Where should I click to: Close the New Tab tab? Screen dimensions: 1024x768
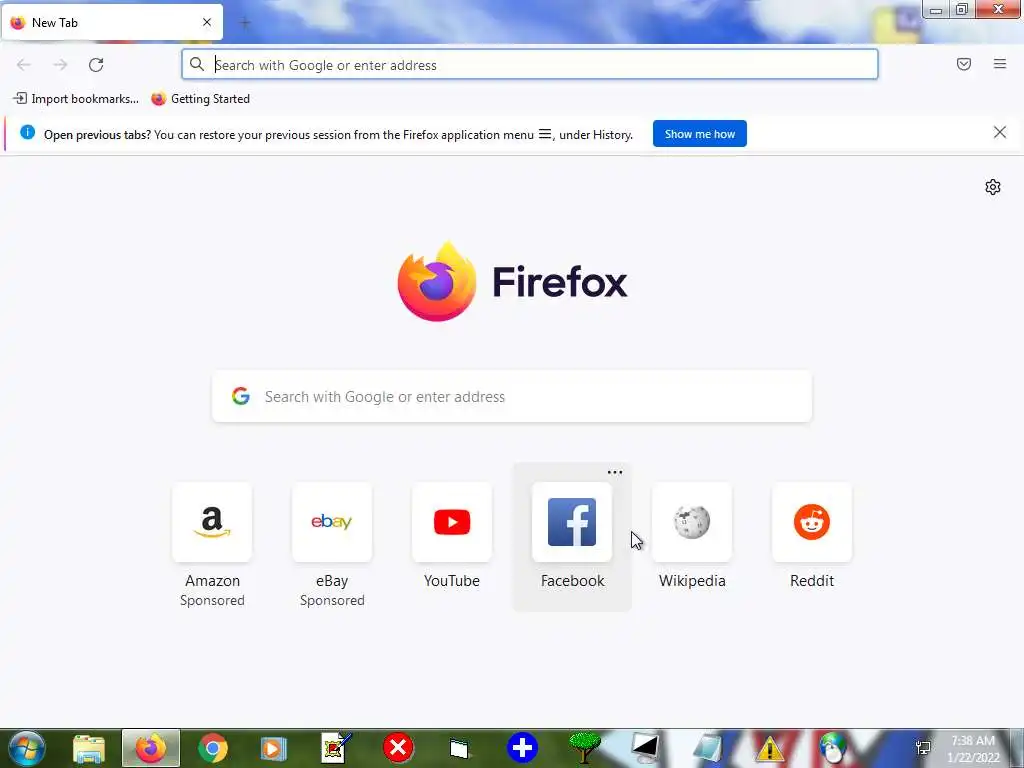tap(207, 22)
